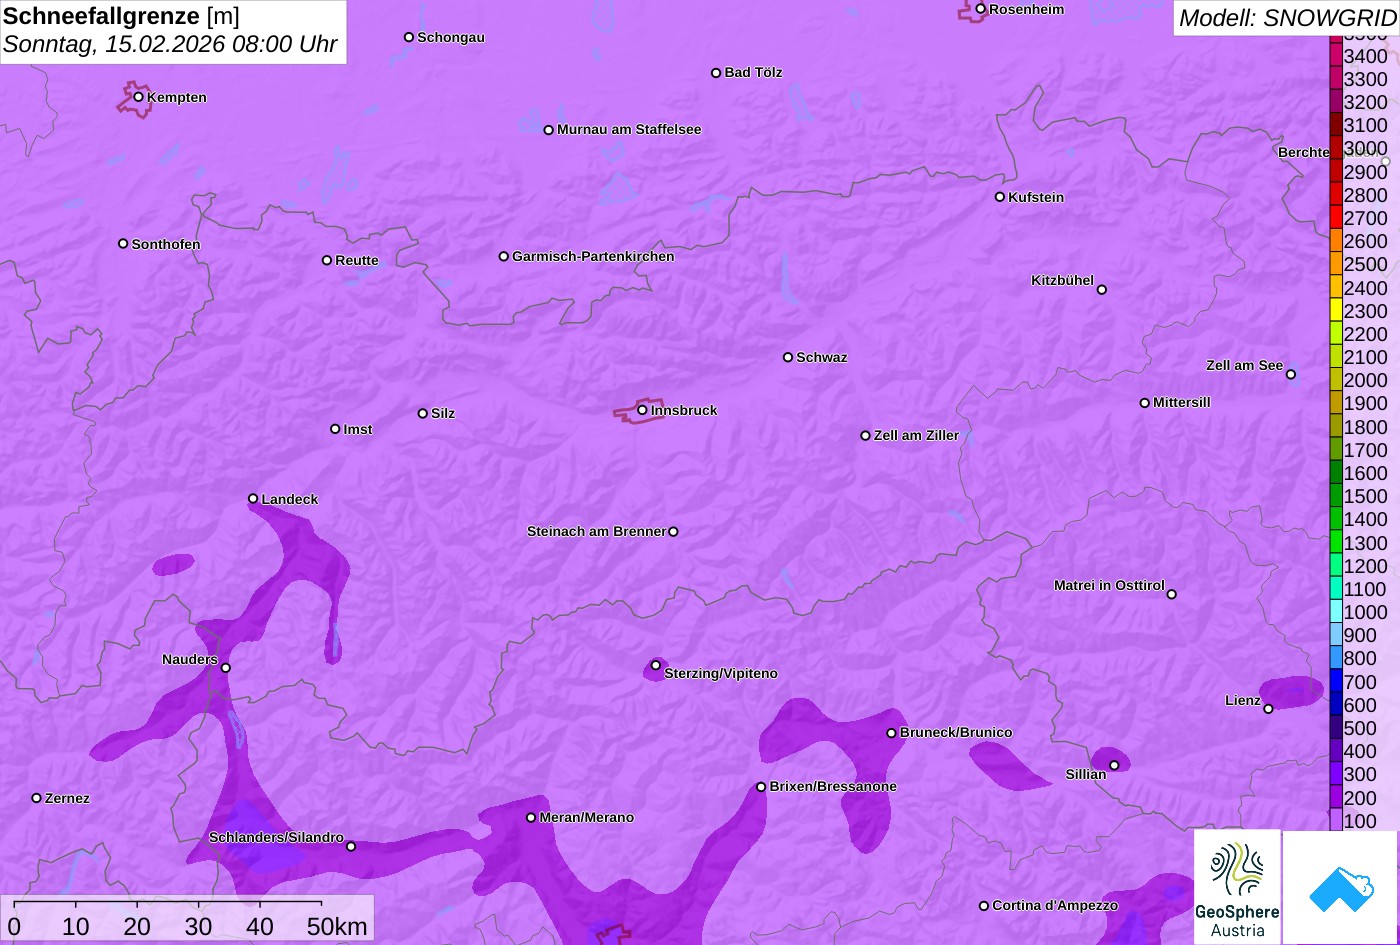
Task: Select the Innsbruck city marker dot
Action: tap(642, 409)
